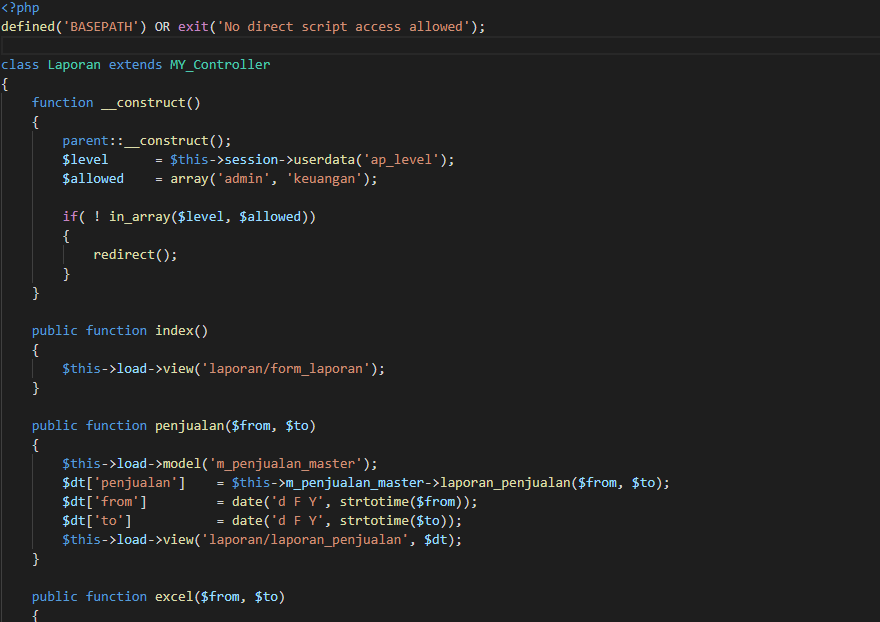The height and width of the screenshot is (622, 880).
Task: Click the $dt['penjualan'] array key
Action: [x=123, y=483]
